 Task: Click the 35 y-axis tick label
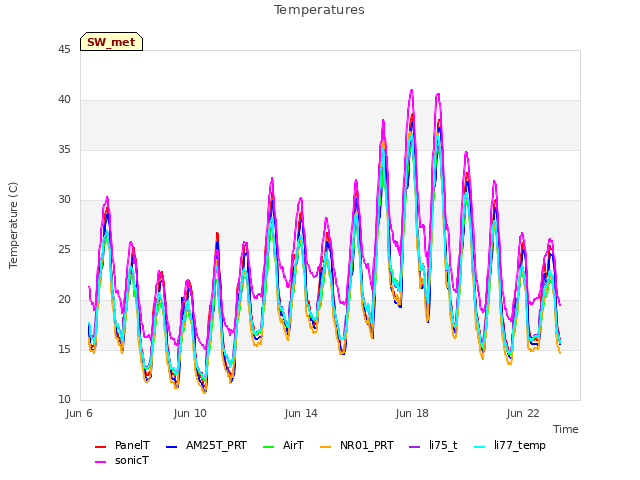click(64, 150)
